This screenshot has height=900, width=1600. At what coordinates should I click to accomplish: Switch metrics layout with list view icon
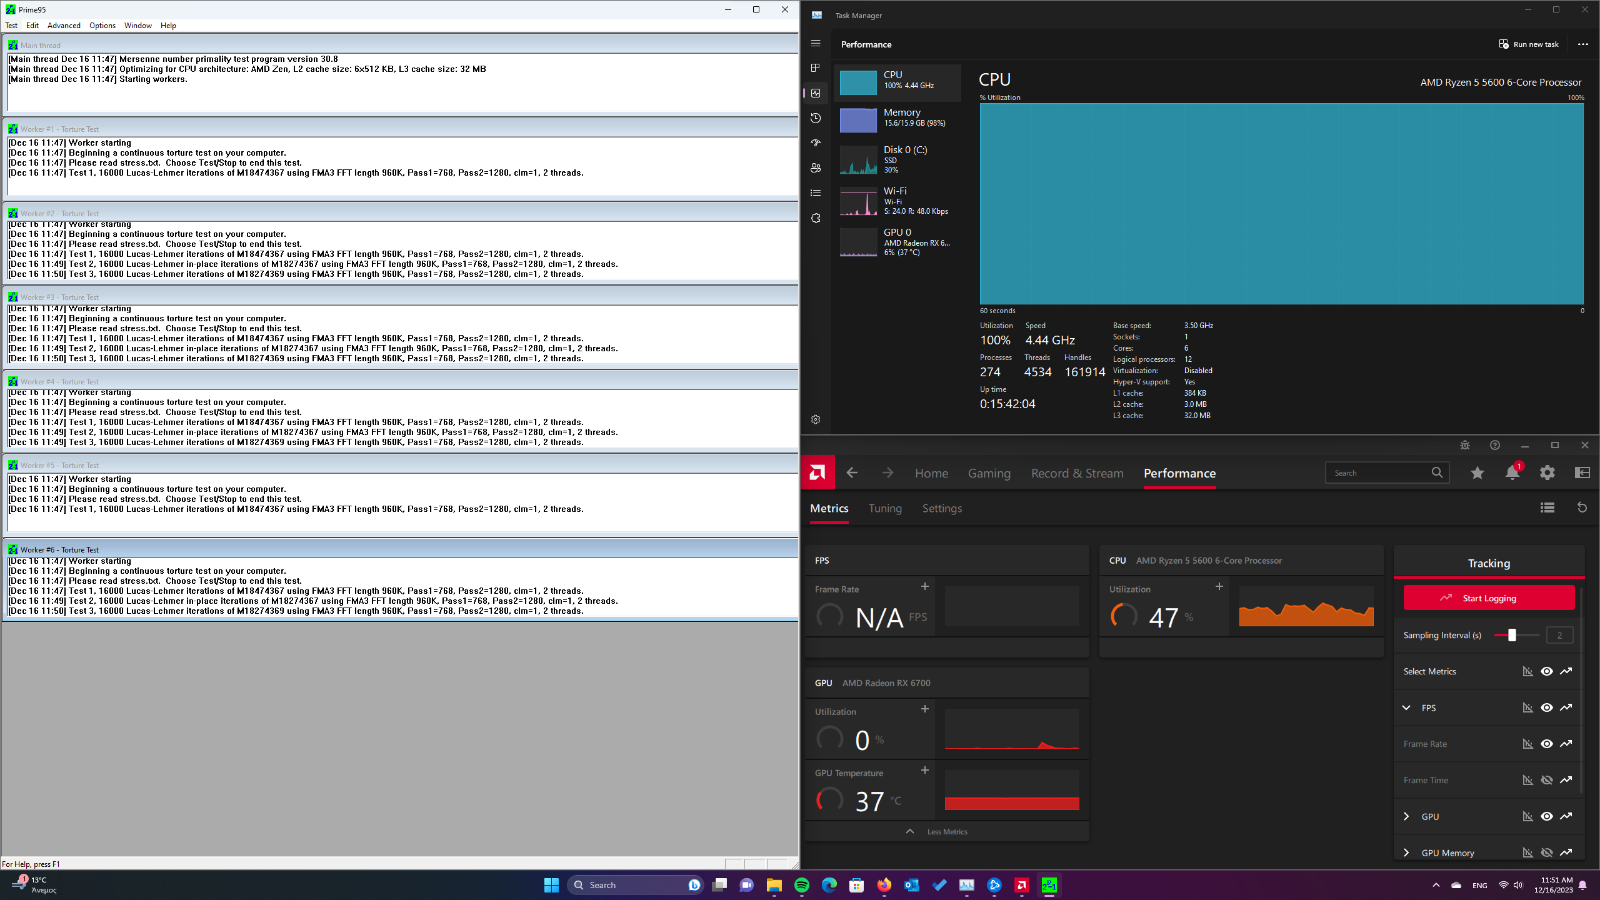pos(1547,508)
